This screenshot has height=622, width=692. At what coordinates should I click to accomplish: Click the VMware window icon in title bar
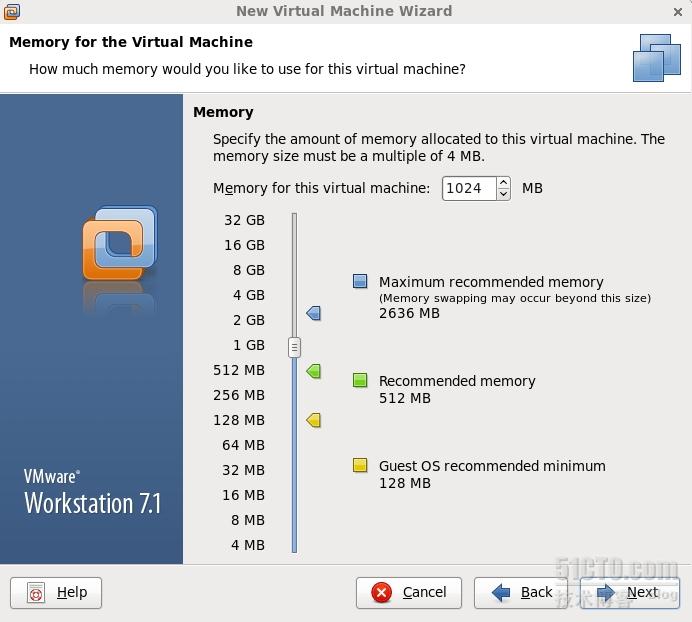coord(11,11)
